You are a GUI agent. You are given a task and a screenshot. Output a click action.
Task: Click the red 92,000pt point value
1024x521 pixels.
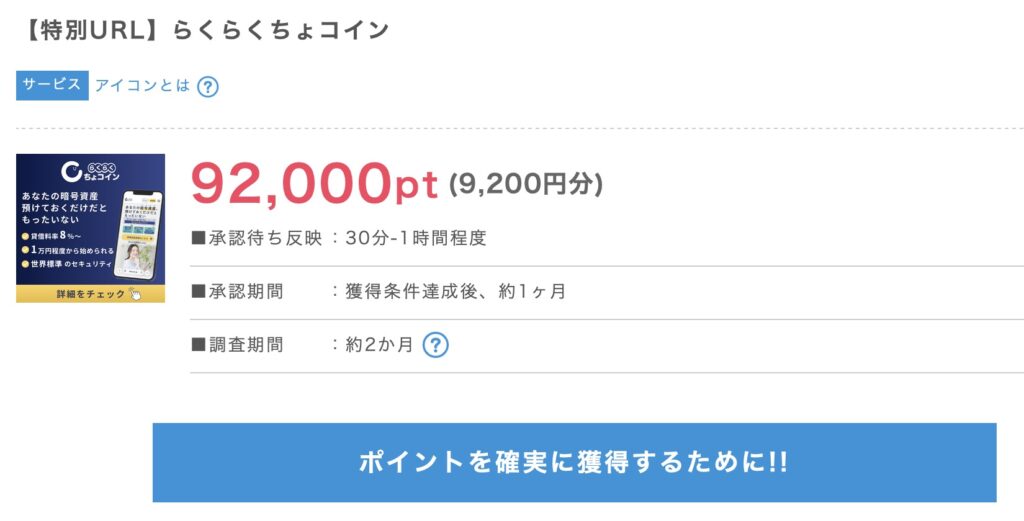coord(314,183)
